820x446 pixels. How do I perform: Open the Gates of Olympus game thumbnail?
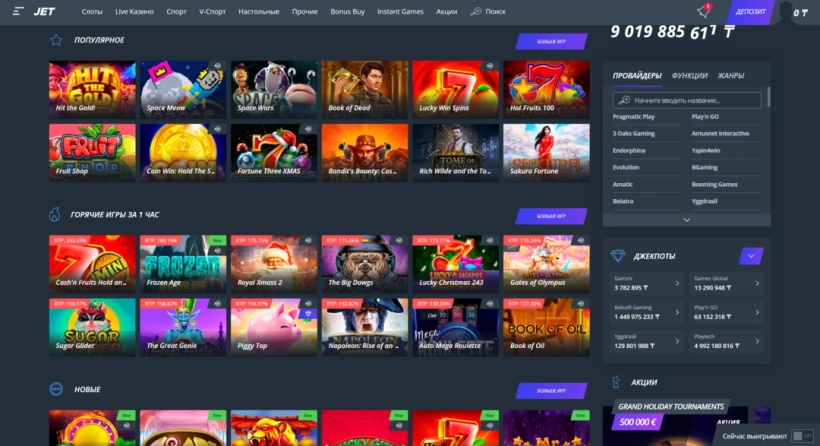(546, 262)
